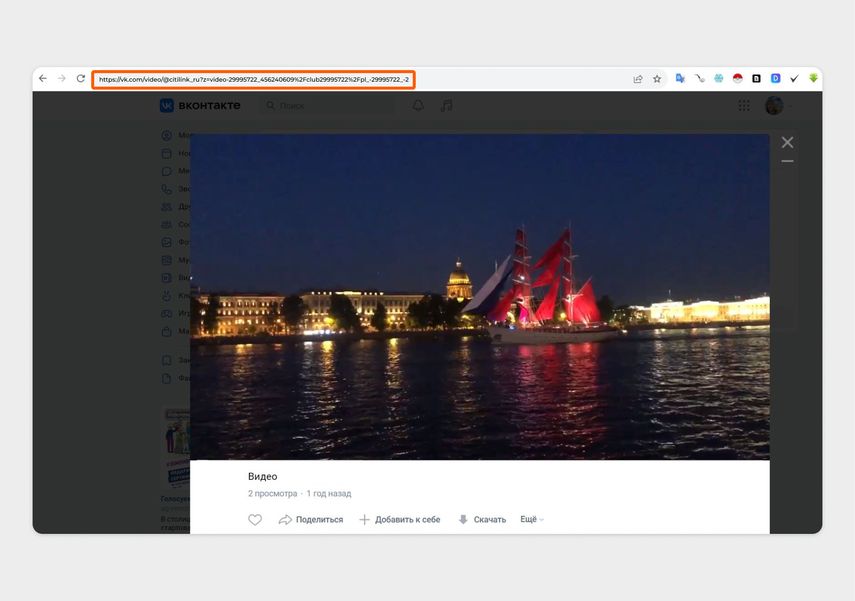
Task: Click the bookmarks icon in VK sidebar
Action: (167, 360)
